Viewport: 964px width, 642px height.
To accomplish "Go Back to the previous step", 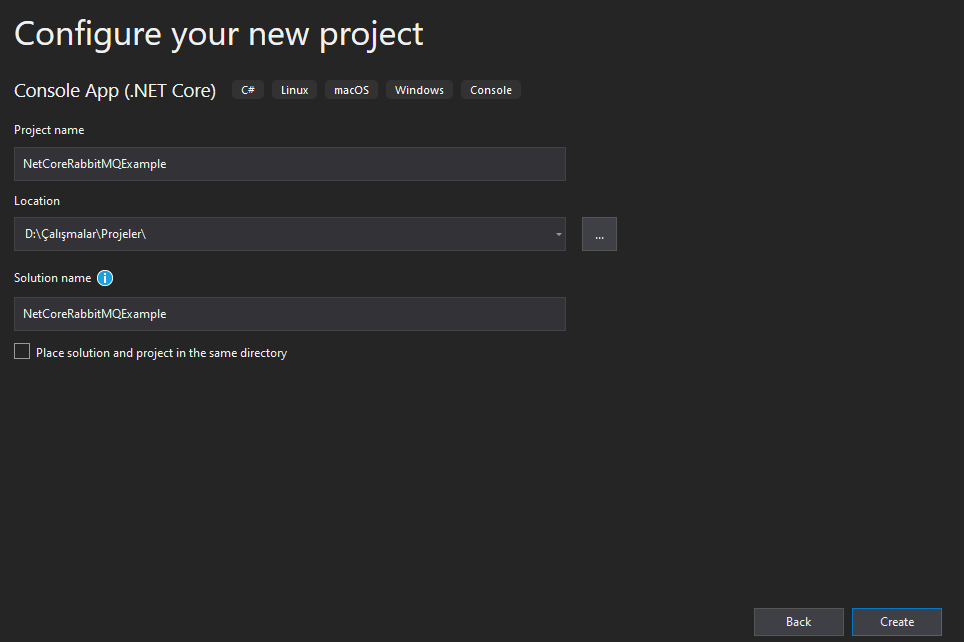I will pos(798,622).
